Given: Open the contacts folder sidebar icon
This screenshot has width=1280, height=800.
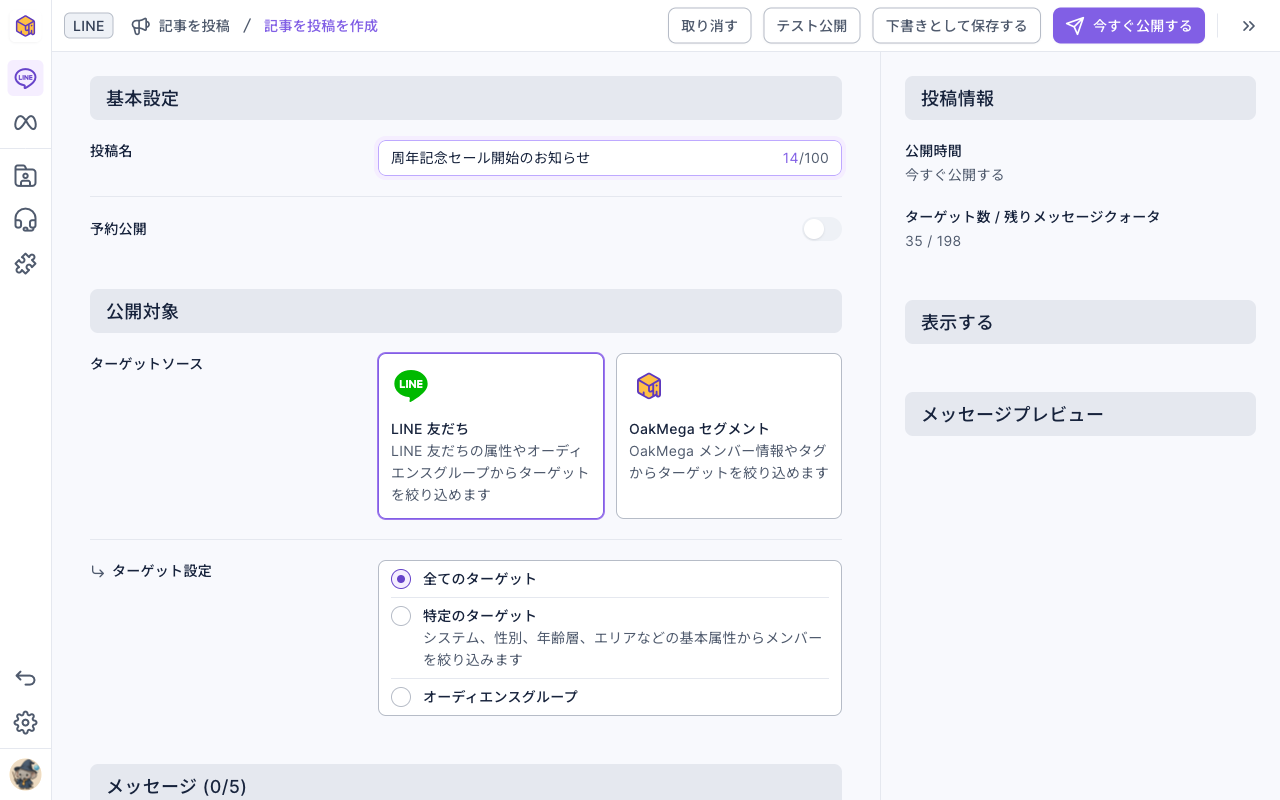Looking at the screenshot, I should 25,176.
